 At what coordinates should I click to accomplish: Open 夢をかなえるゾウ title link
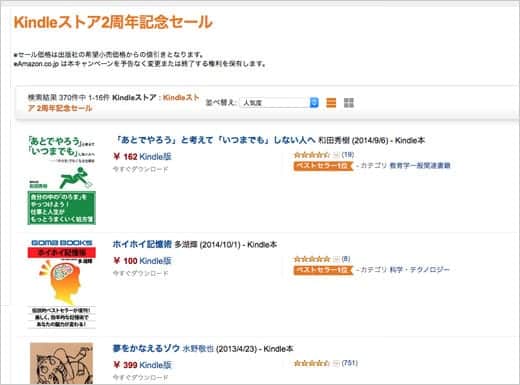146,349
